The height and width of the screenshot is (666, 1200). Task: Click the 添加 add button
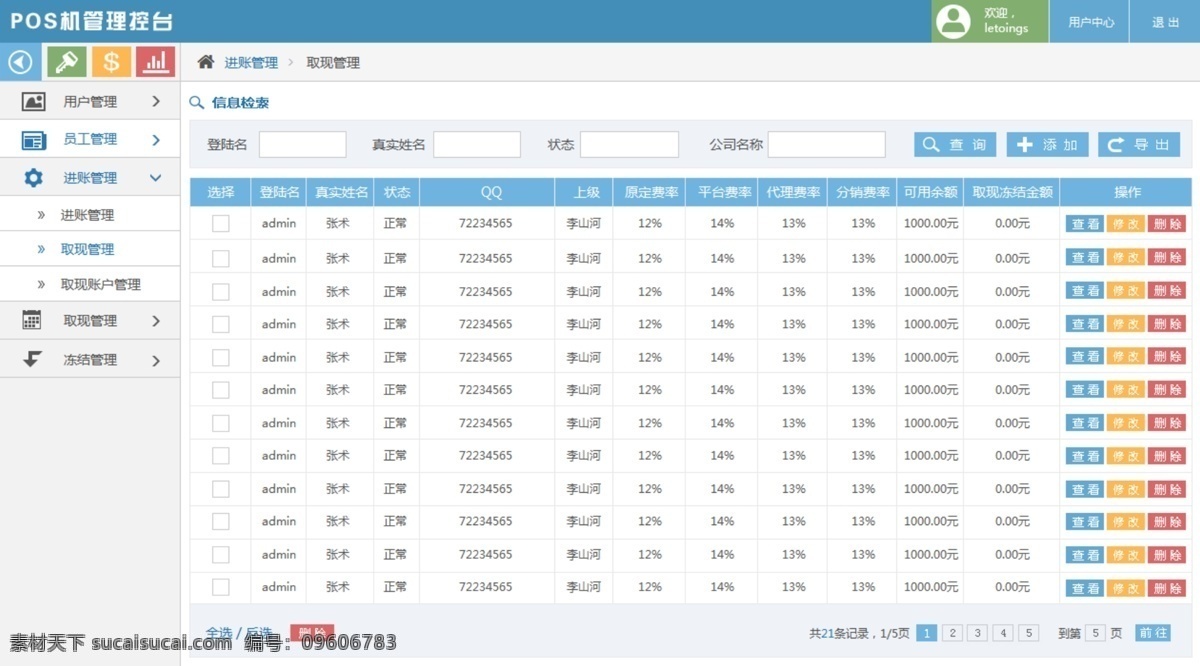click(1047, 145)
